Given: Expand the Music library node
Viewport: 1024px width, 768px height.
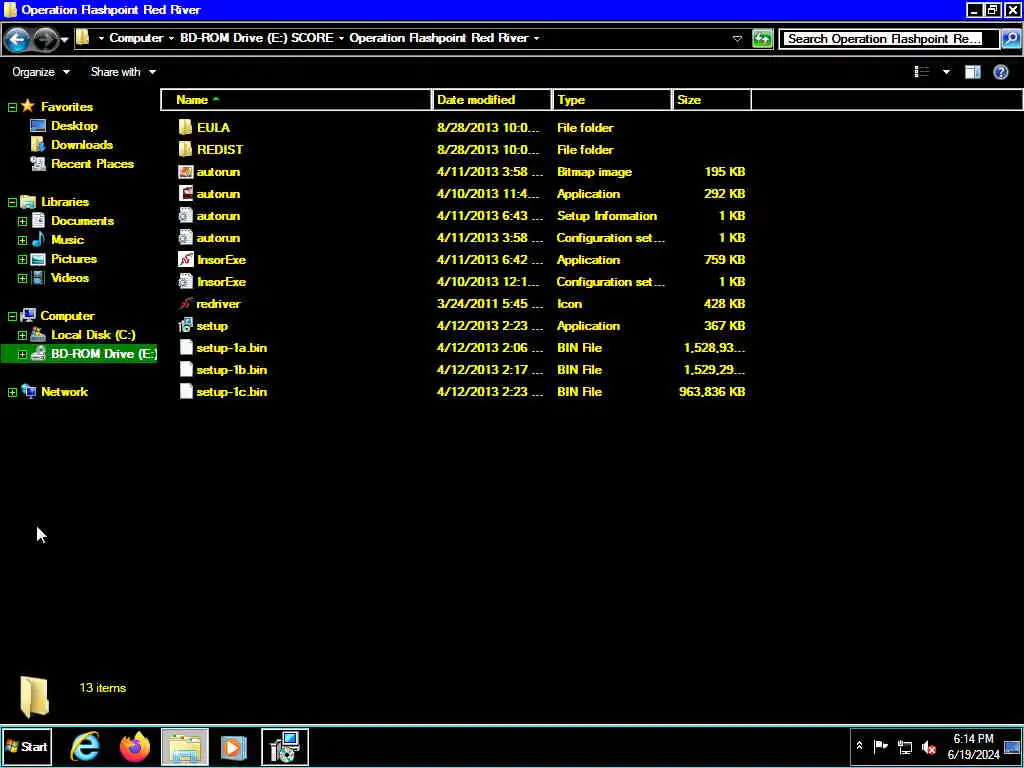Looking at the screenshot, I should click(22, 240).
